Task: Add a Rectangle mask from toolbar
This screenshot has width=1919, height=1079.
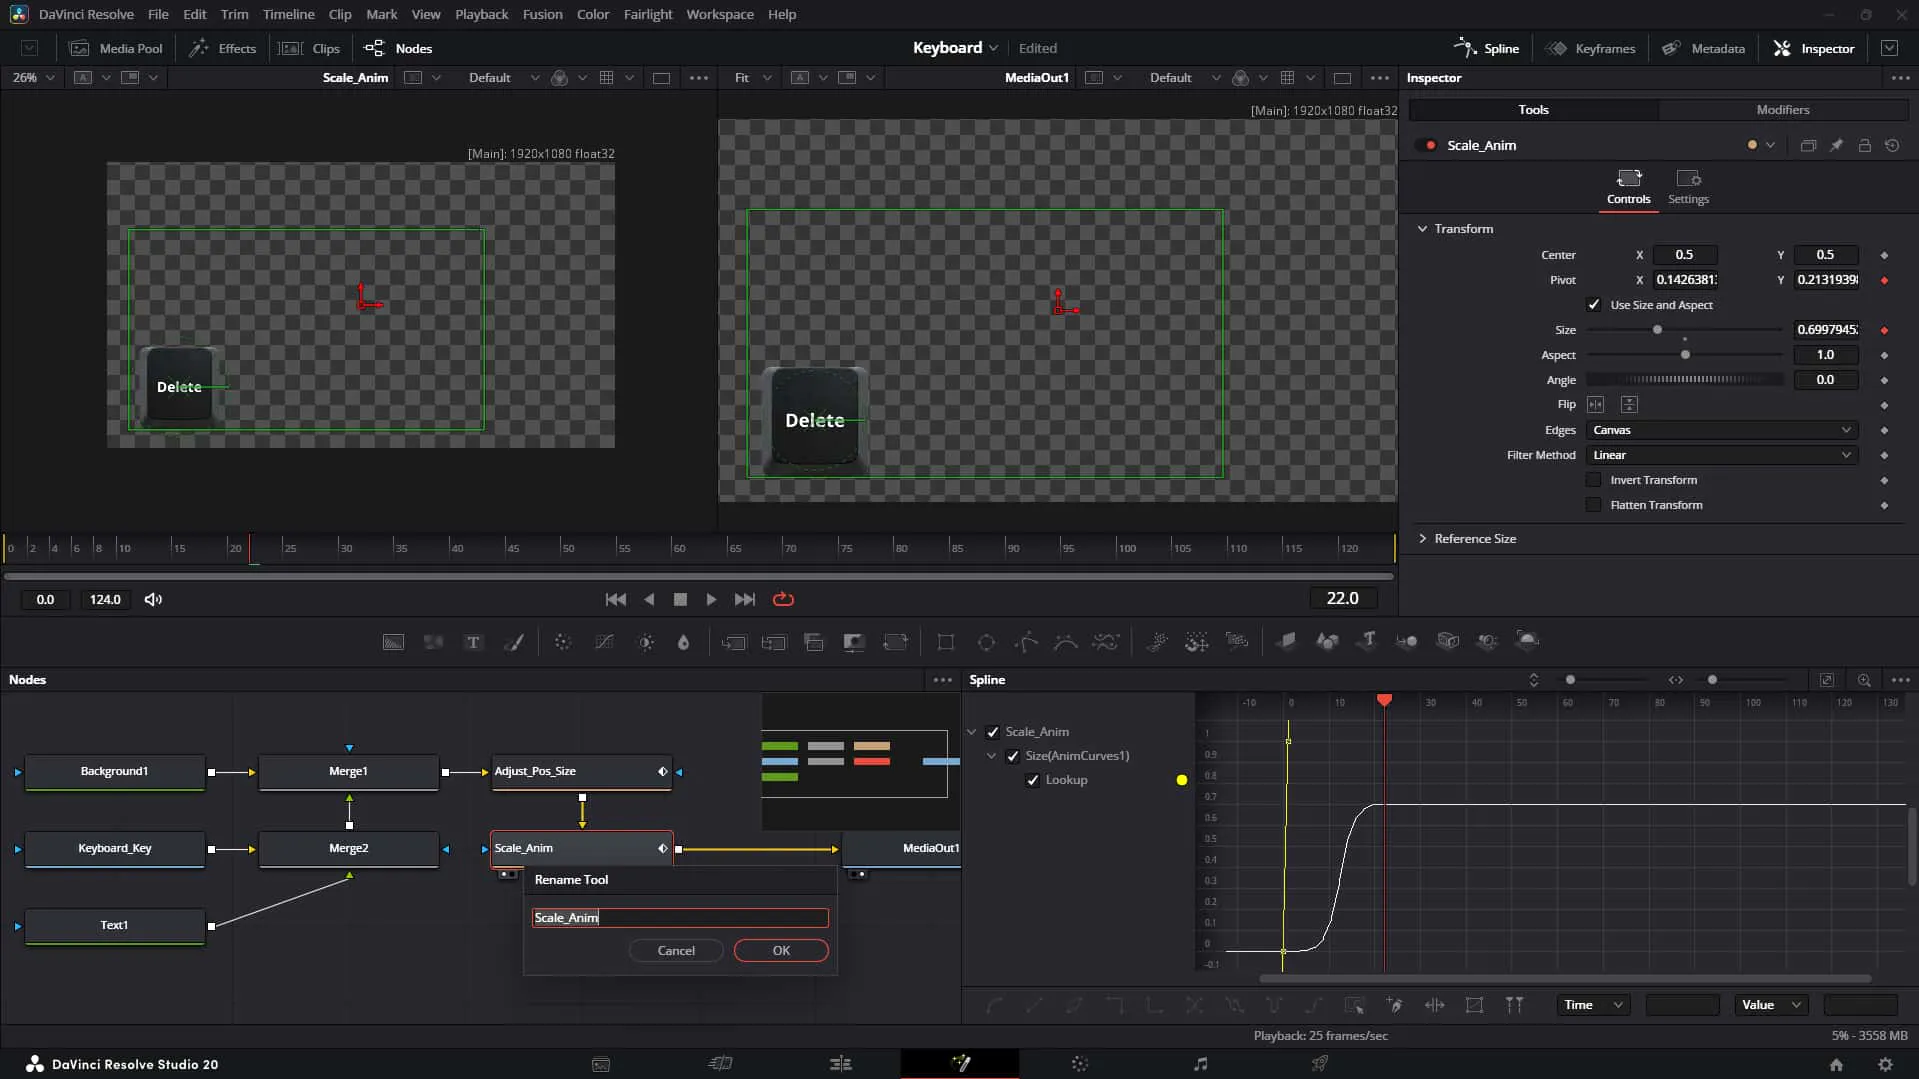Action: [x=945, y=642]
